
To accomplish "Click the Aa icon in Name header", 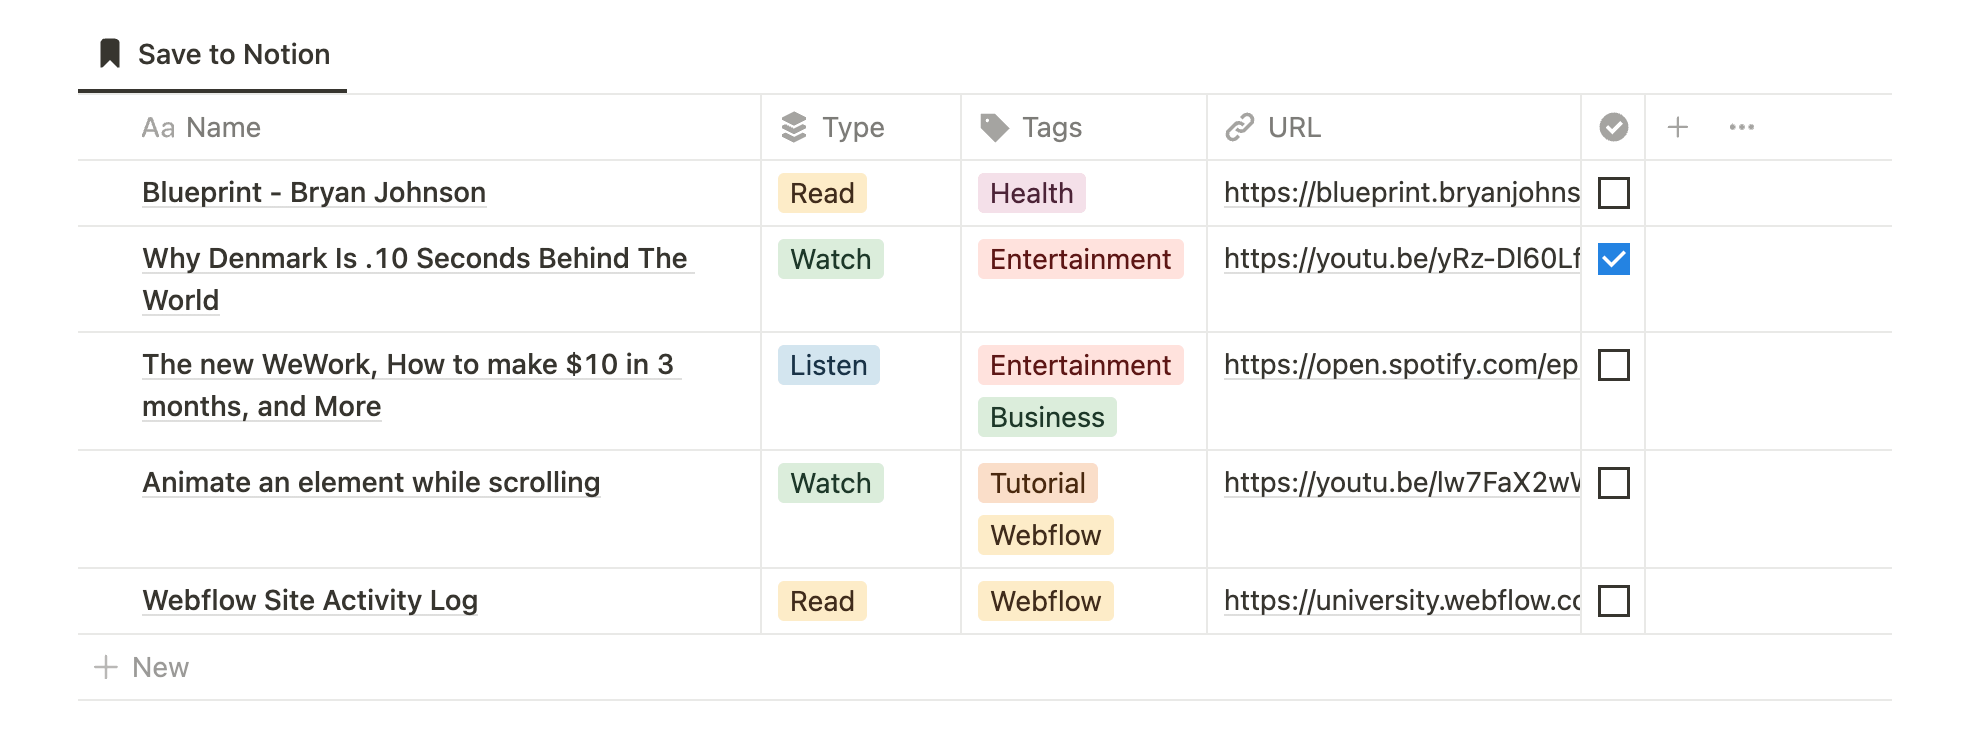I will click(158, 128).
